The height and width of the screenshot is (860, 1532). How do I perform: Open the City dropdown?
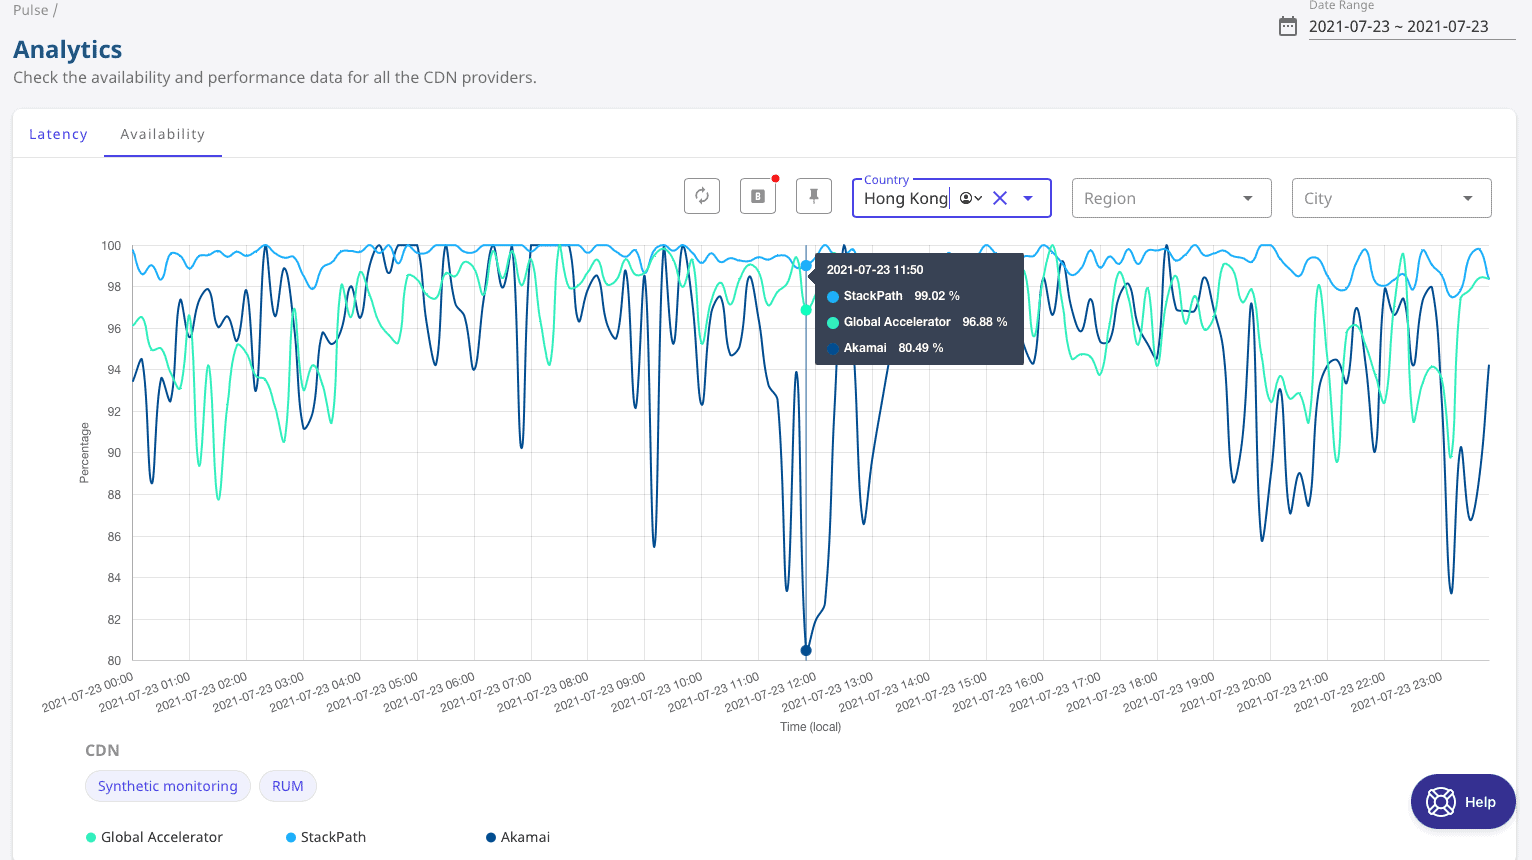1391,198
